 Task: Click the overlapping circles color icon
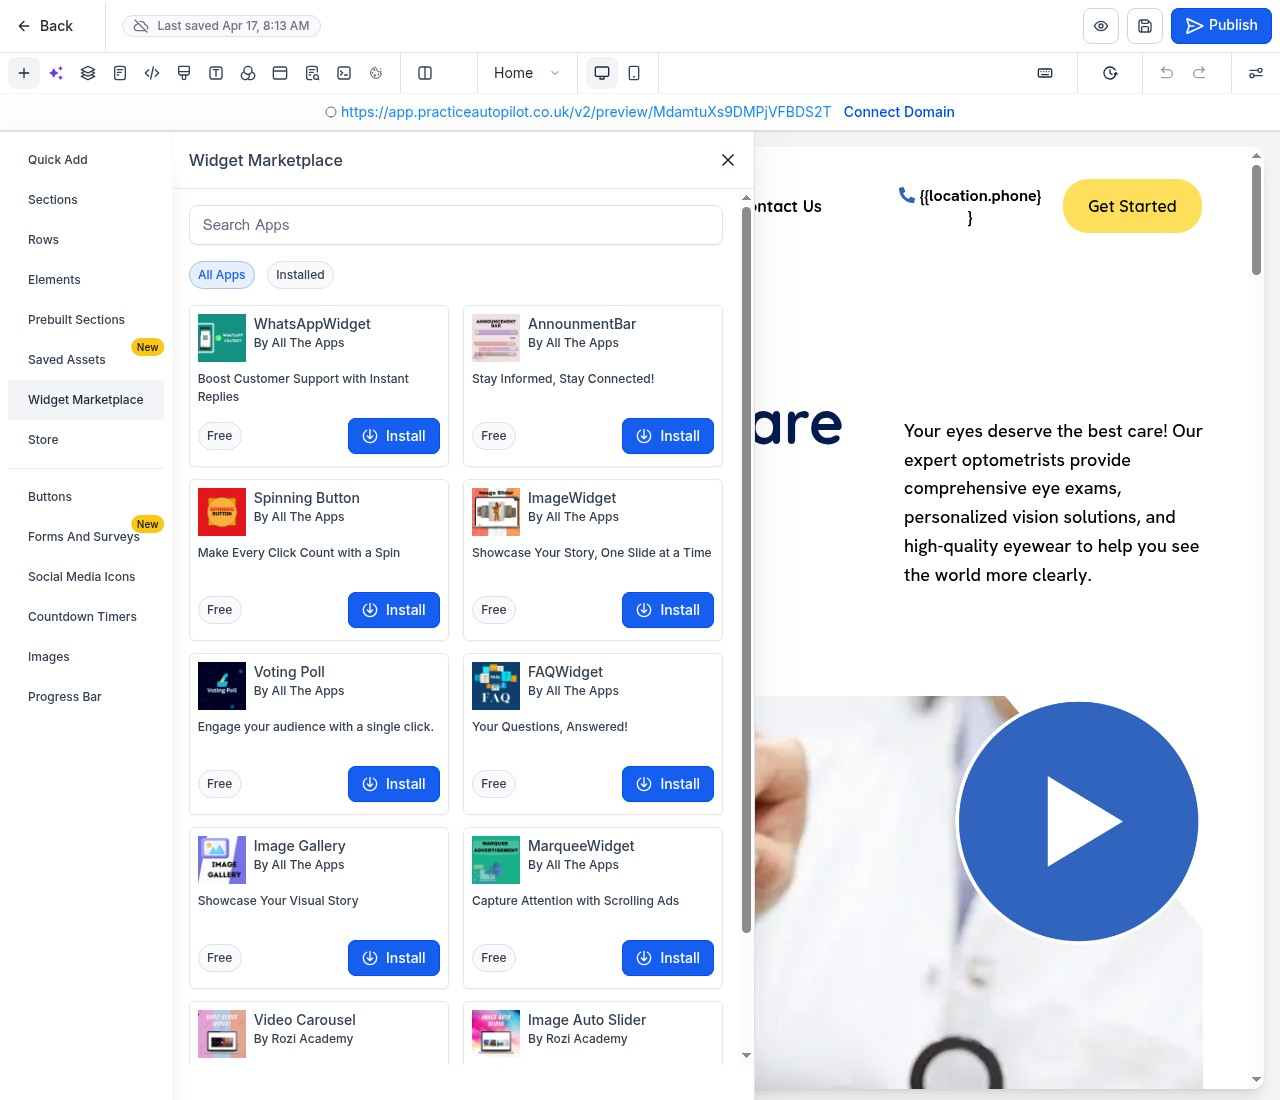point(248,73)
